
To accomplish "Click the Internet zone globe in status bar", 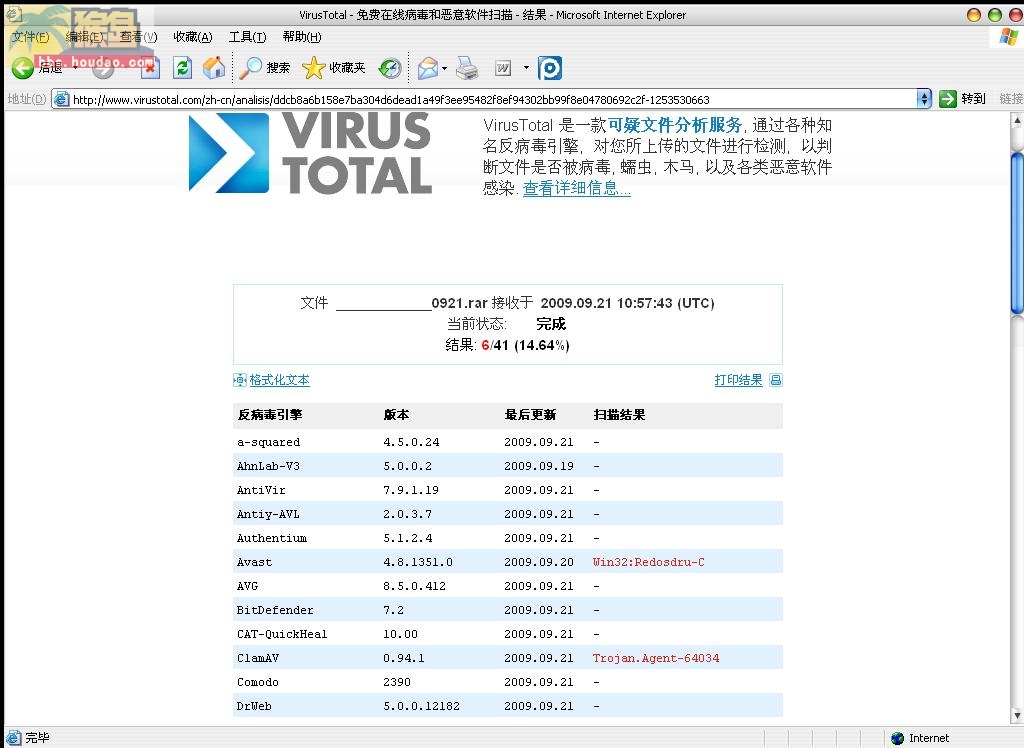I will pyautogui.click(x=898, y=738).
